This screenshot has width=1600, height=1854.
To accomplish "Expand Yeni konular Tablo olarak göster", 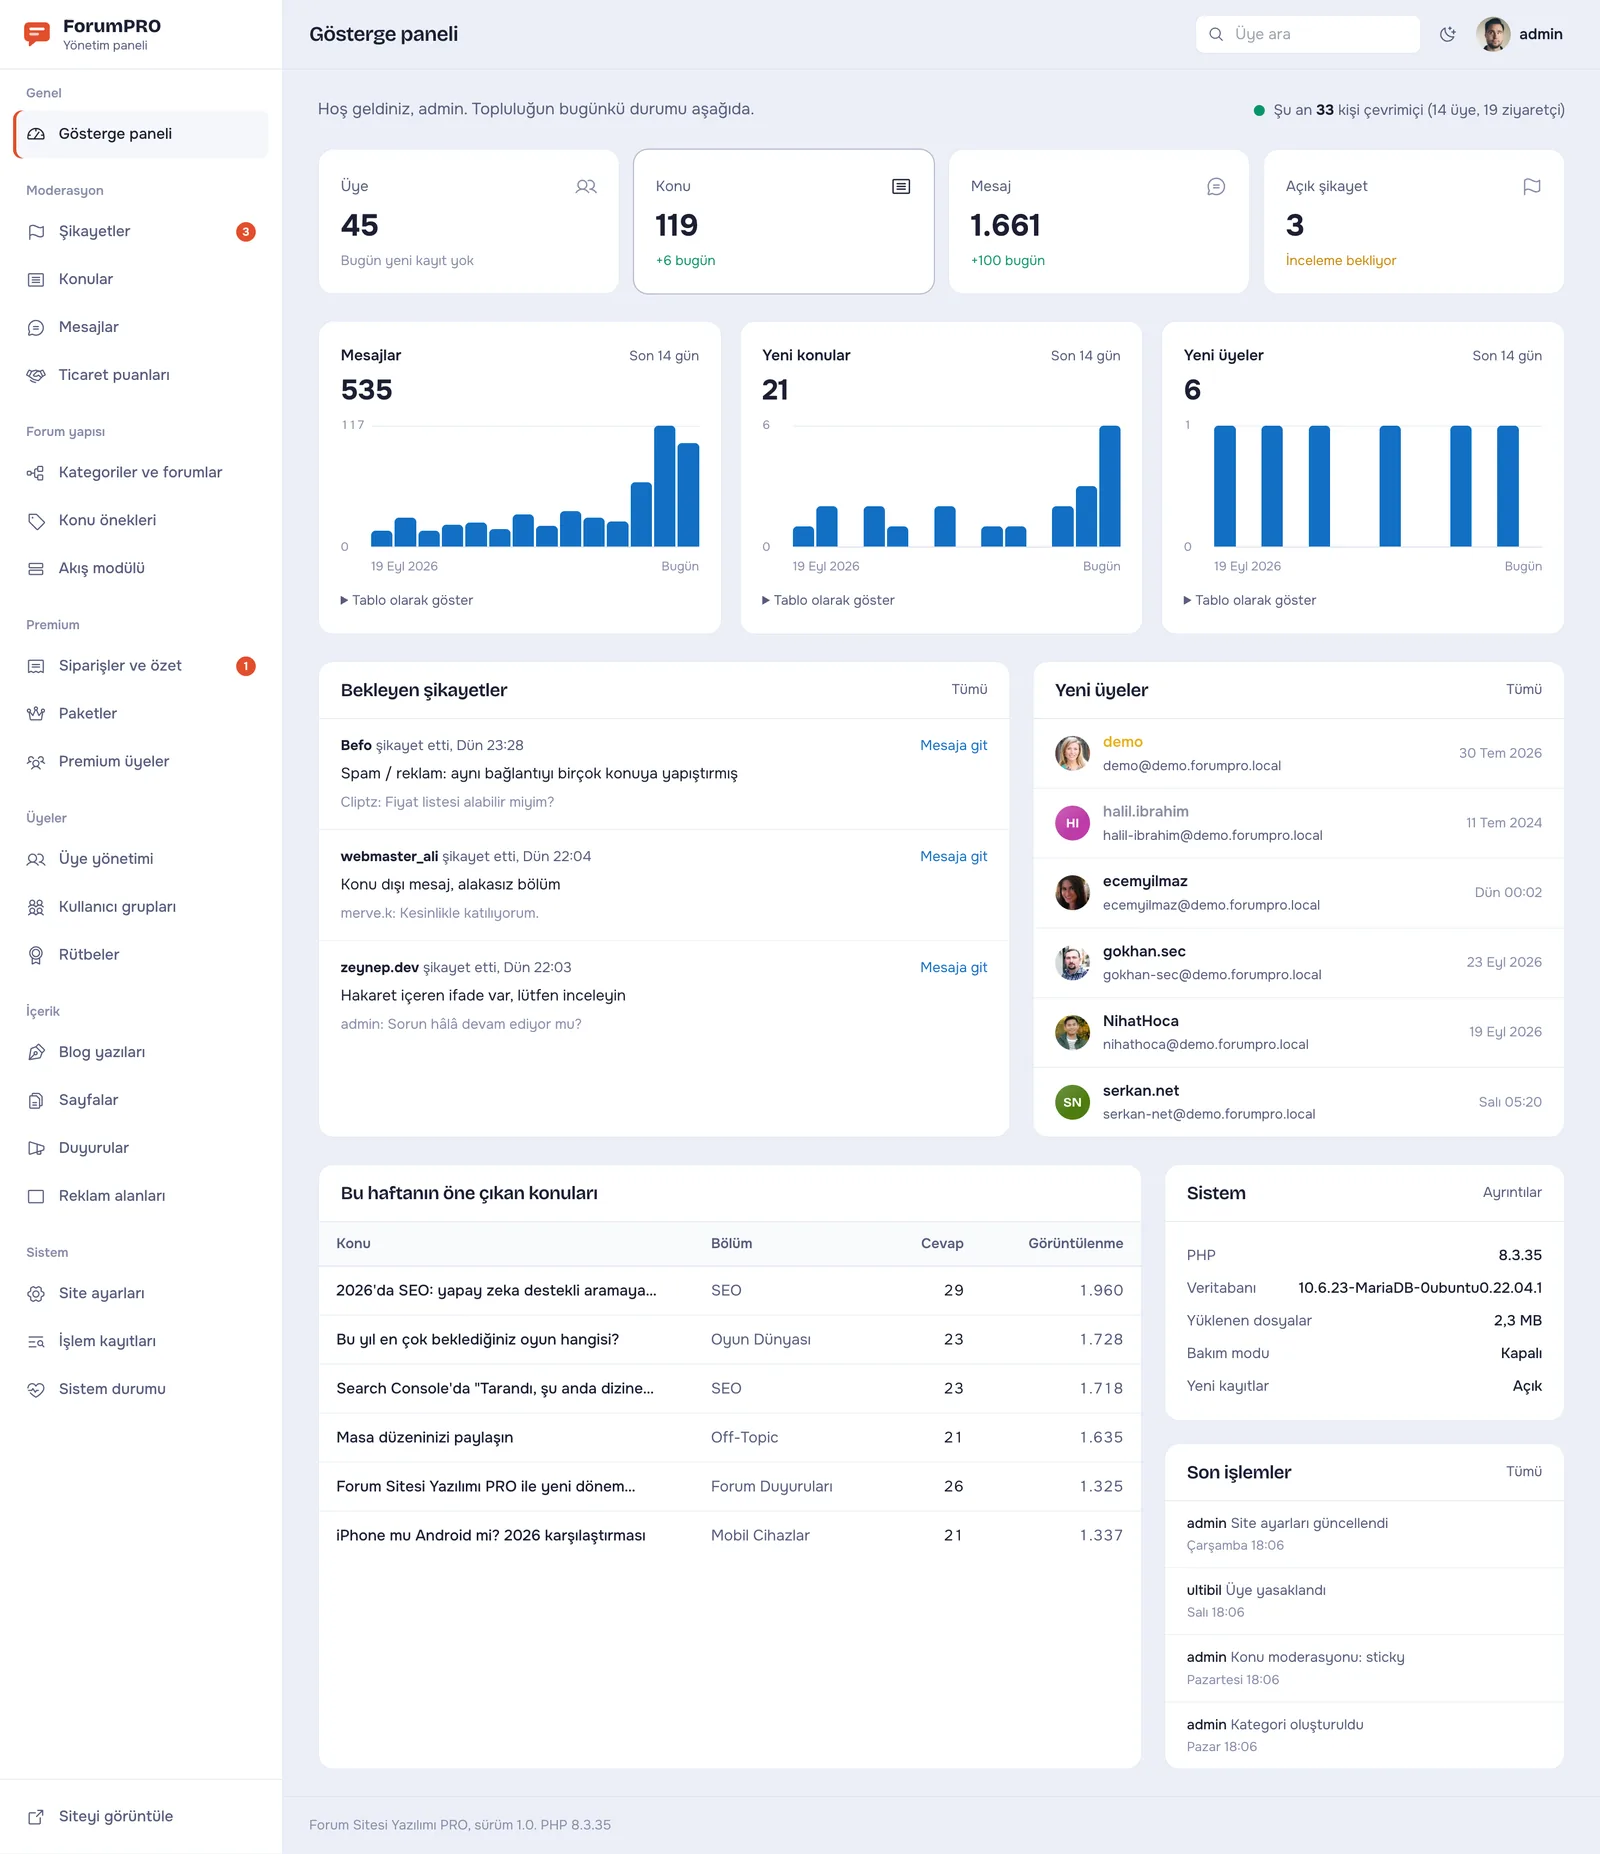I will [828, 600].
